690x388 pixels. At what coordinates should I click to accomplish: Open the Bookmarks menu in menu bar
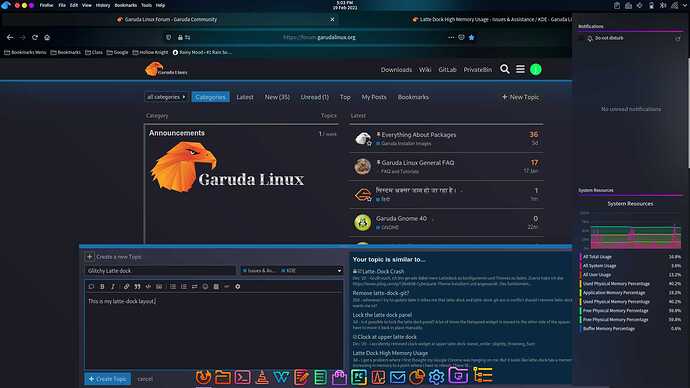(125, 5)
